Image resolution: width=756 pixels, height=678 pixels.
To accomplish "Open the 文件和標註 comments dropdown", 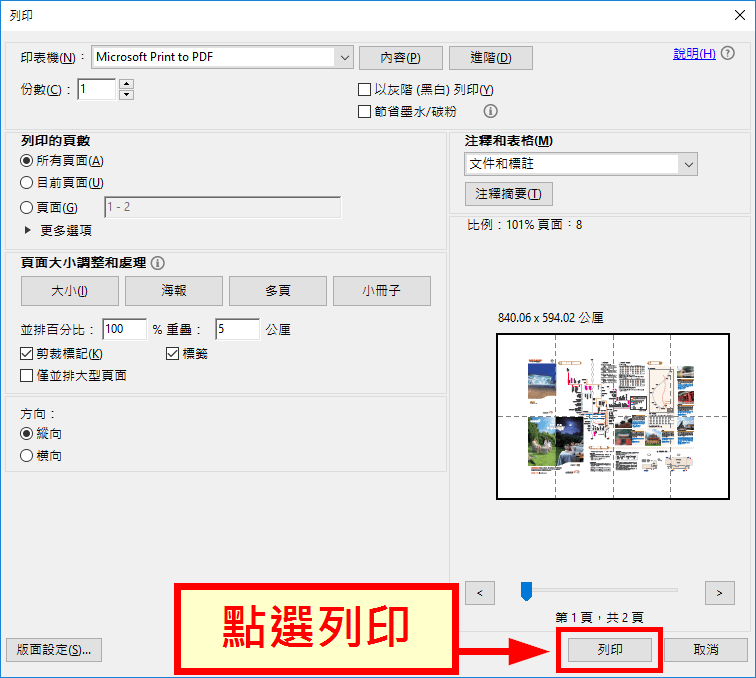I will (x=688, y=164).
